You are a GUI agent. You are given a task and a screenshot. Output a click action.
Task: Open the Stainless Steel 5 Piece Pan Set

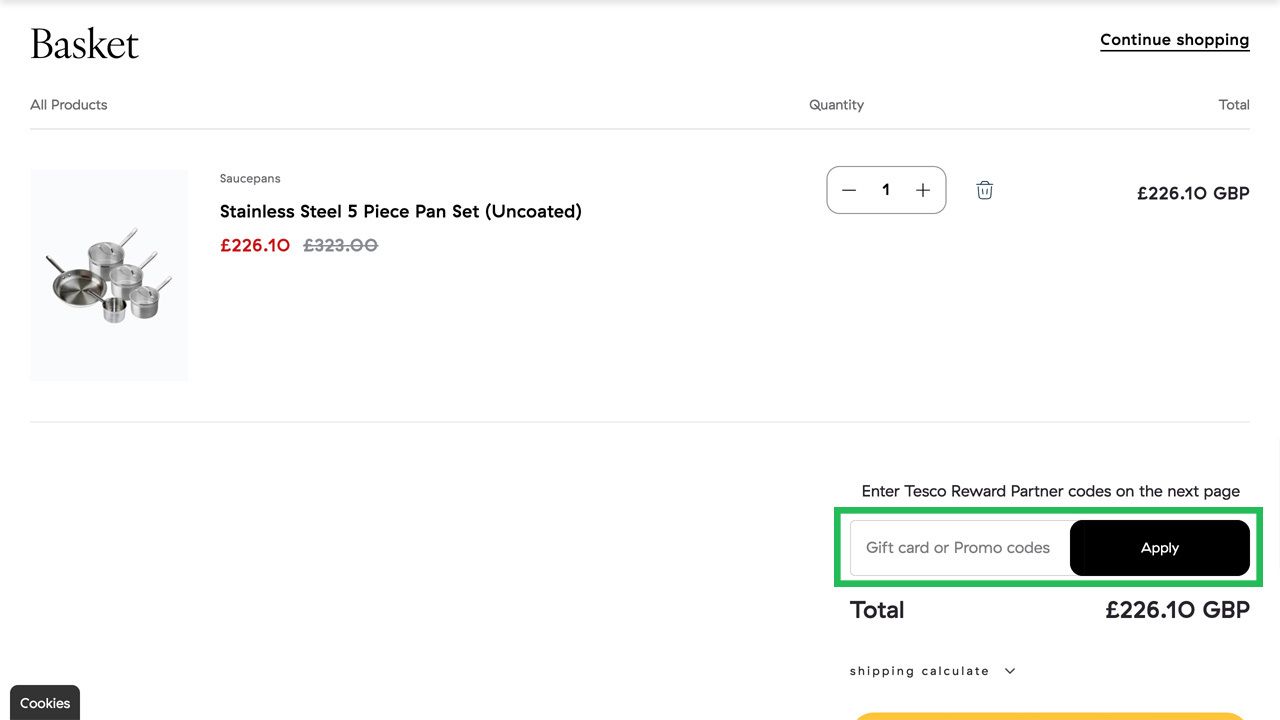click(x=400, y=211)
